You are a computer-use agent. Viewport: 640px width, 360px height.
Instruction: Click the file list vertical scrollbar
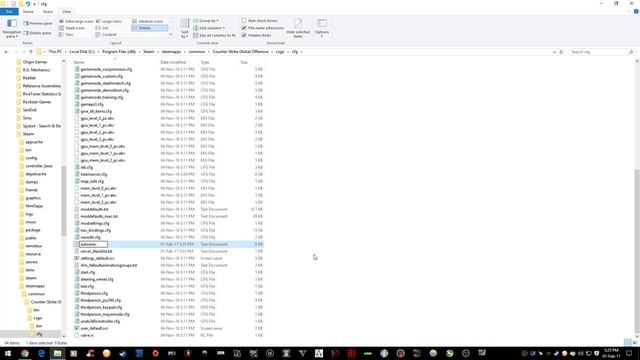[x=637, y=251]
